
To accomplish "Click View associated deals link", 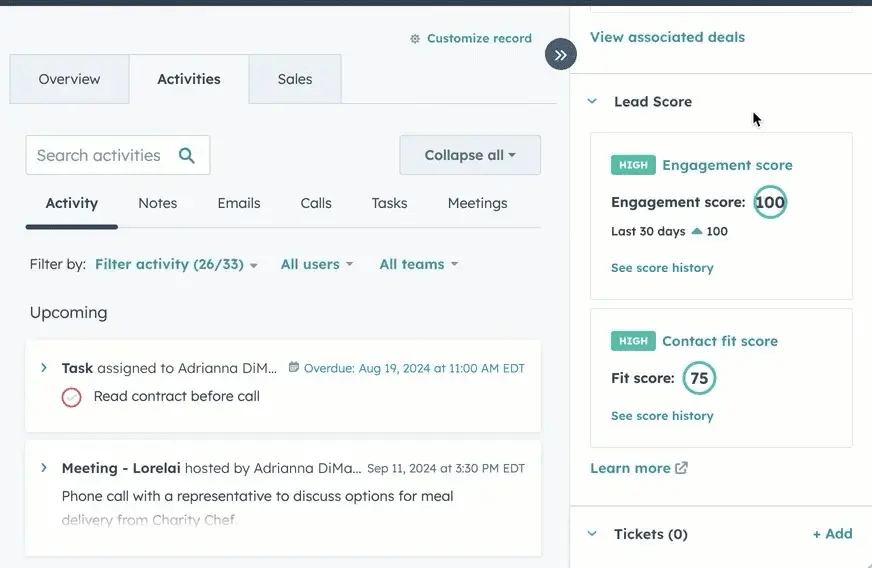I will point(667,37).
